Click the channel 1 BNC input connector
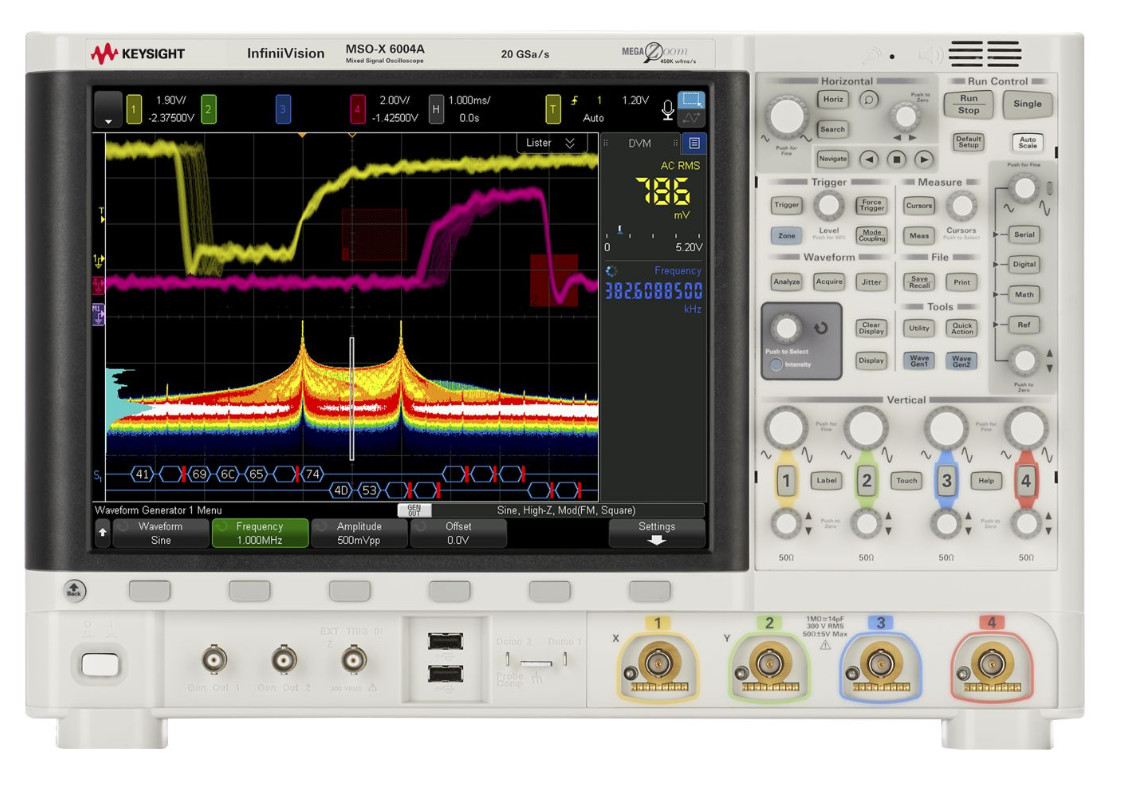 click(658, 664)
